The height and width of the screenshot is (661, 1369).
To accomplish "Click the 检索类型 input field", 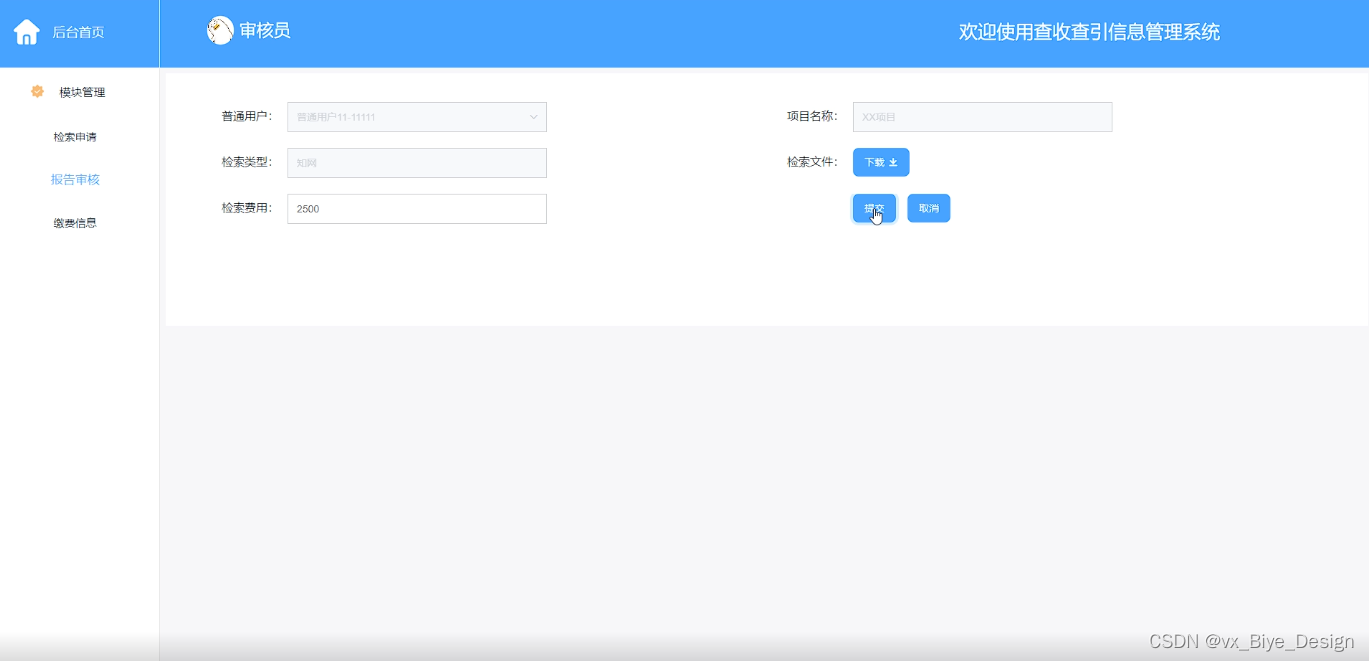I will click(x=416, y=163).
